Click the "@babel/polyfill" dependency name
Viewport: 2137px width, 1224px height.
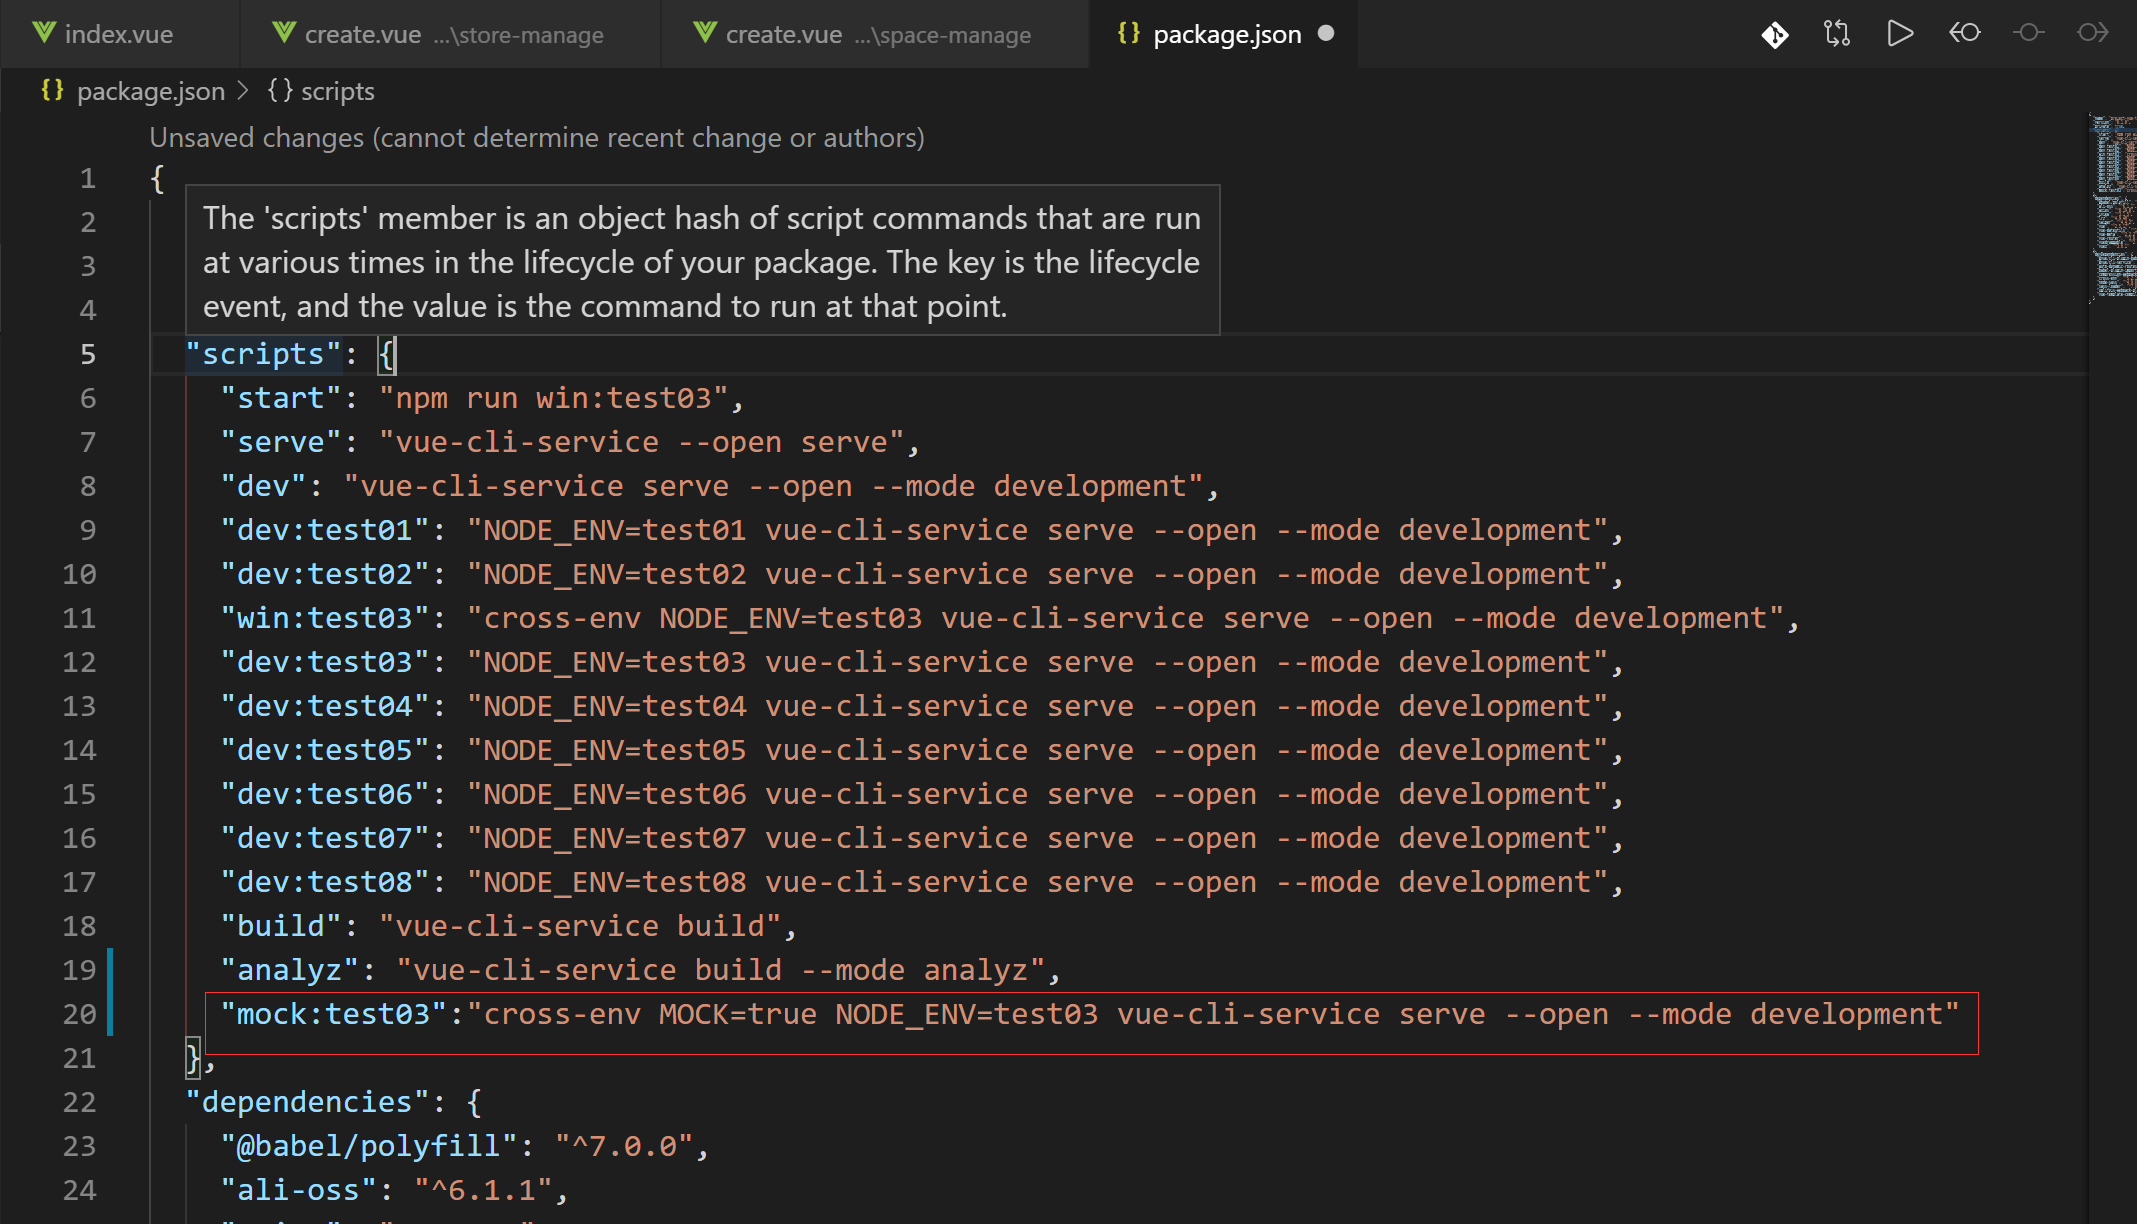(x=369, y=1146)
